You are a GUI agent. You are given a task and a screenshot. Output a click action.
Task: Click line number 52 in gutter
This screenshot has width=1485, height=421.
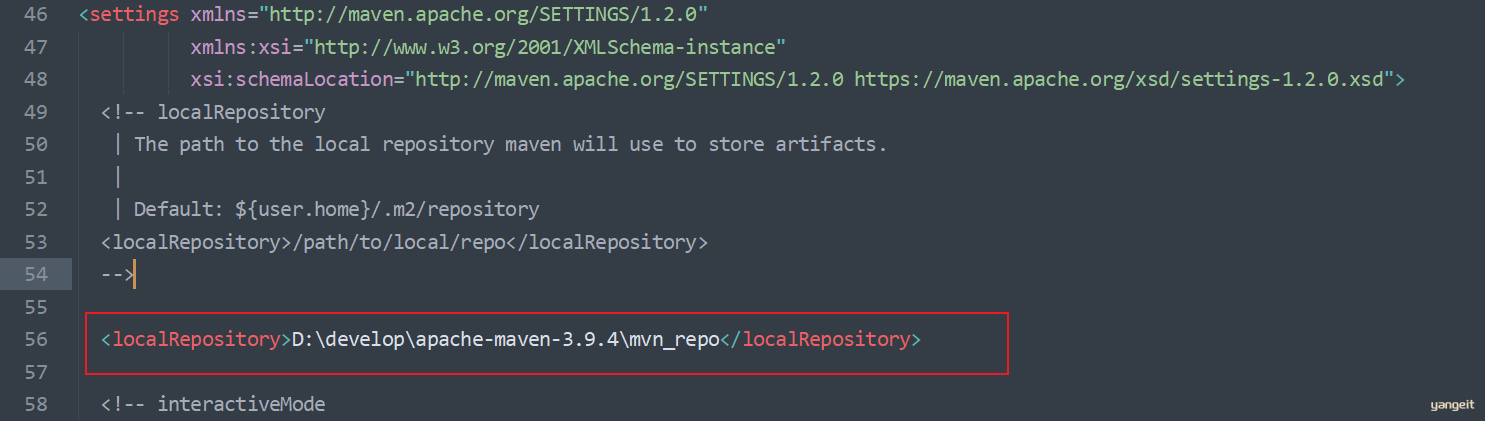(36, 209)
